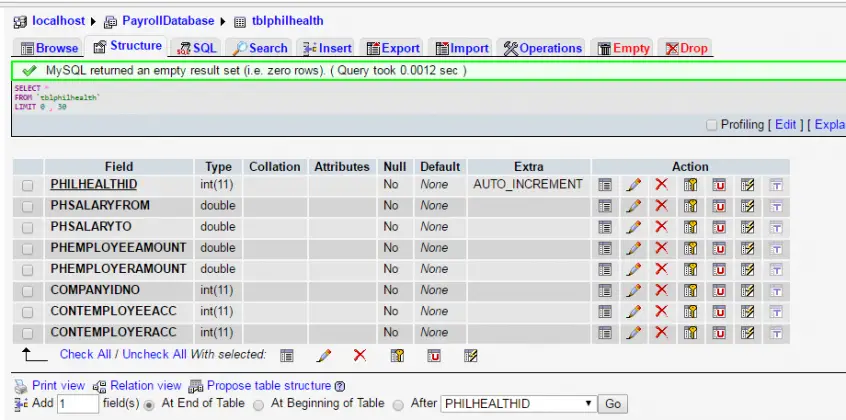Viewport: 846px width, 420px height.
Task: Click the With selected pencil Change icon
Action: pos(323,354)
